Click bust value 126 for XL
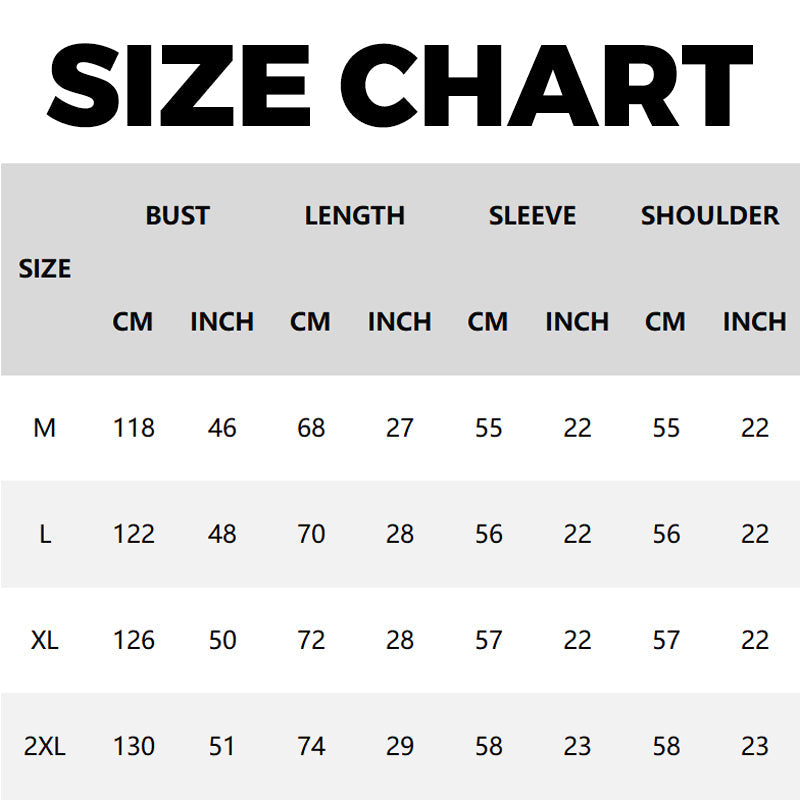The width and height of the screenshot is (800, 800). point(133,640)
